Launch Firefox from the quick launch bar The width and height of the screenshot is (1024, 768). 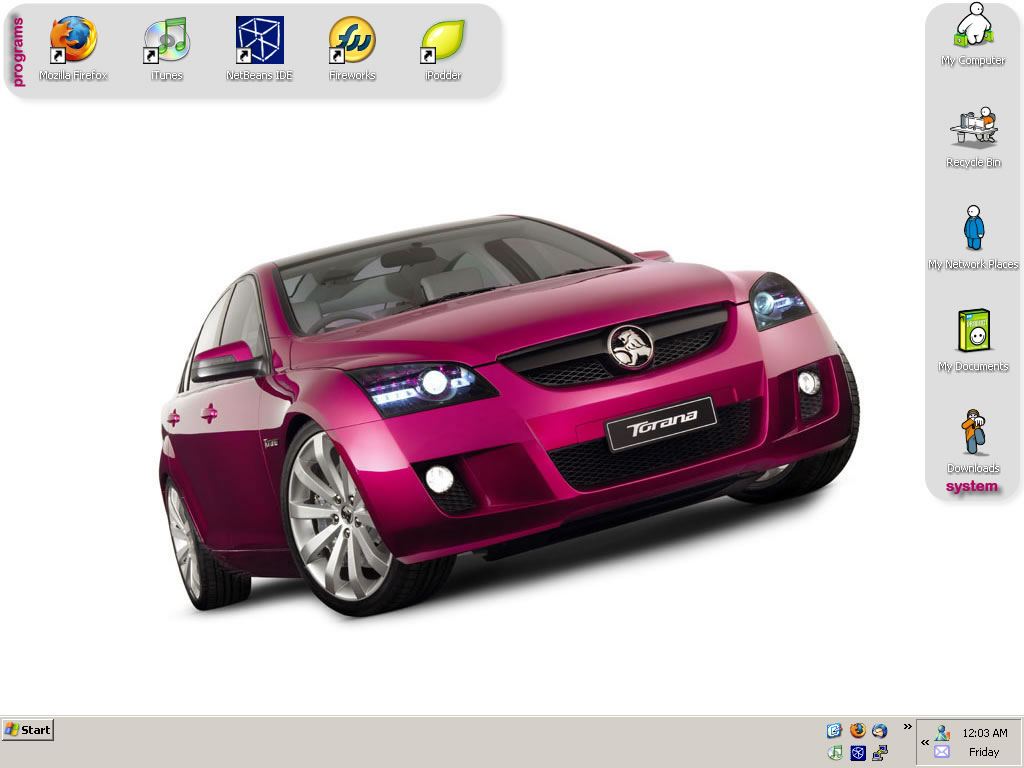pos(857,730)
